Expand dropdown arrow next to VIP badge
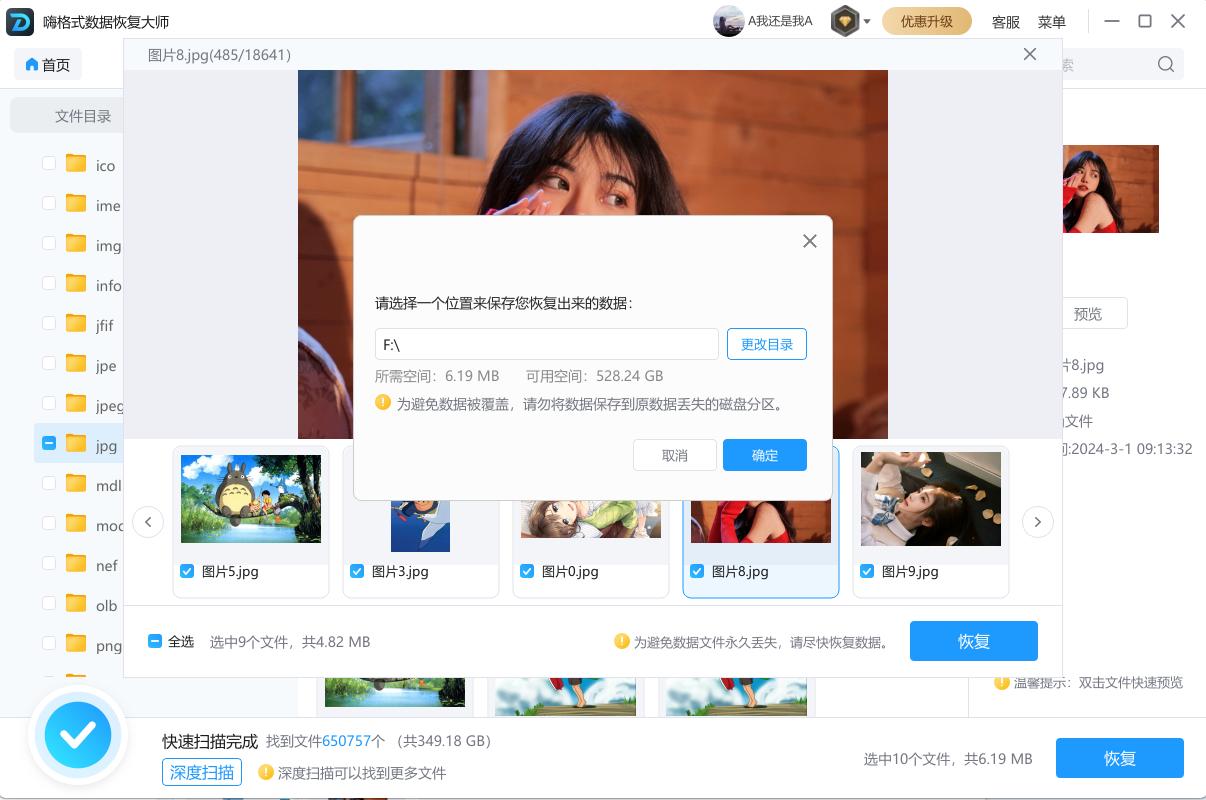The height and width of the screenshot is (800, 1206). click(867, 22)
